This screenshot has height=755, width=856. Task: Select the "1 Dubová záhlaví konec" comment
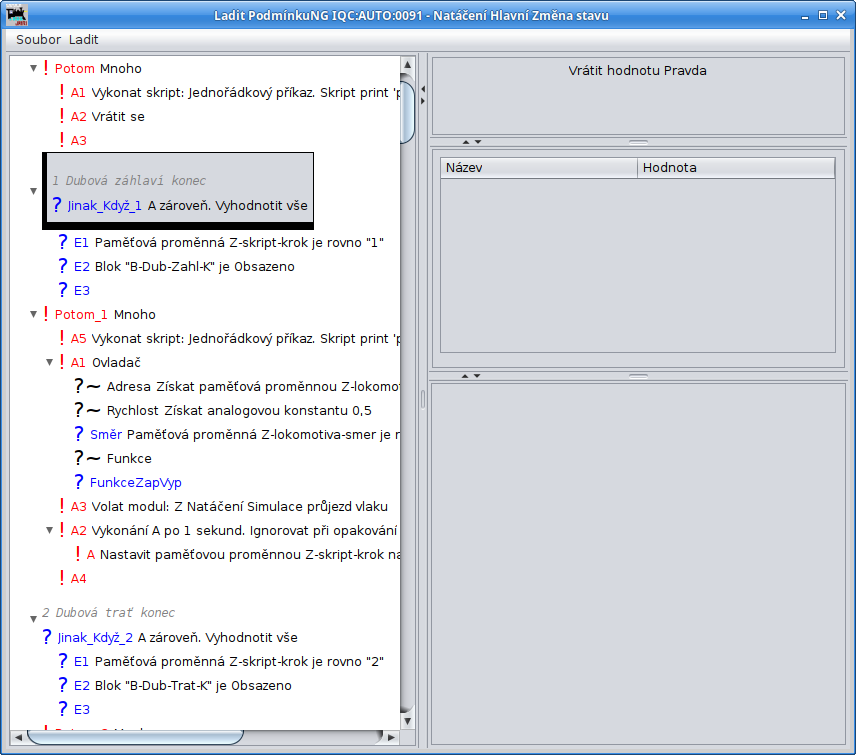(129, 181)
